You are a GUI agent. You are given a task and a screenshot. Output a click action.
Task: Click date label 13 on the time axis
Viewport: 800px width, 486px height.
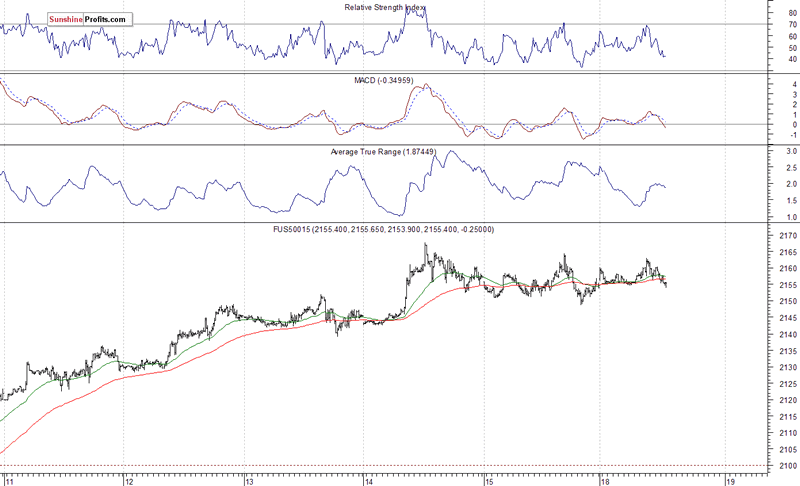tap(248, 480)
